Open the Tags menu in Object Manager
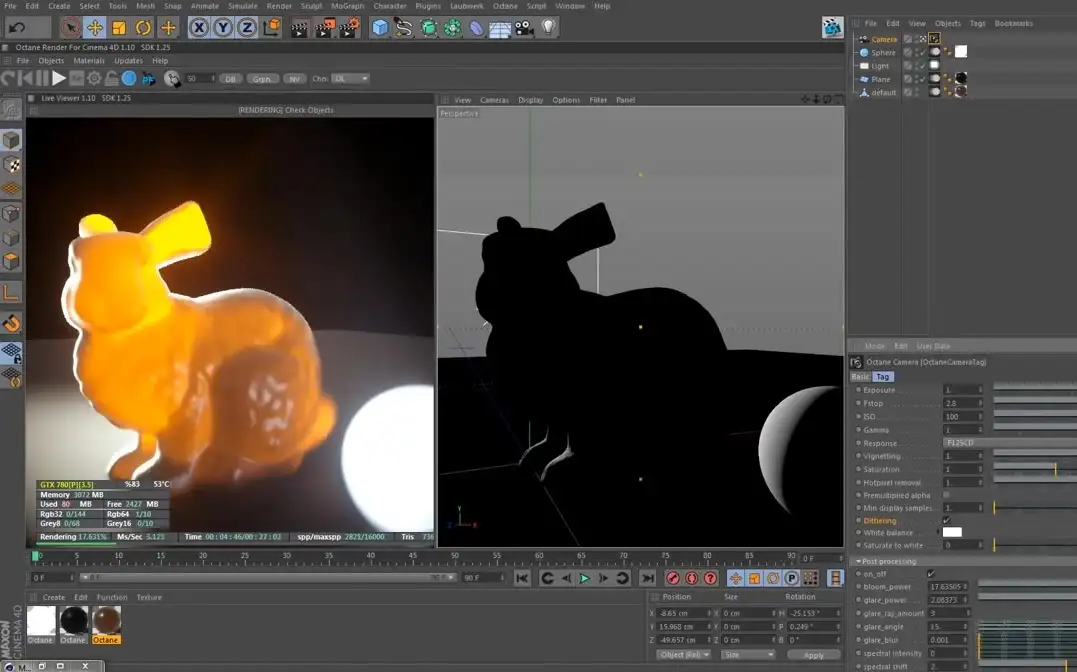Image resolution: width=1077 pixels, height=672 pixels. pyautogui.click(x=977, y=23)
